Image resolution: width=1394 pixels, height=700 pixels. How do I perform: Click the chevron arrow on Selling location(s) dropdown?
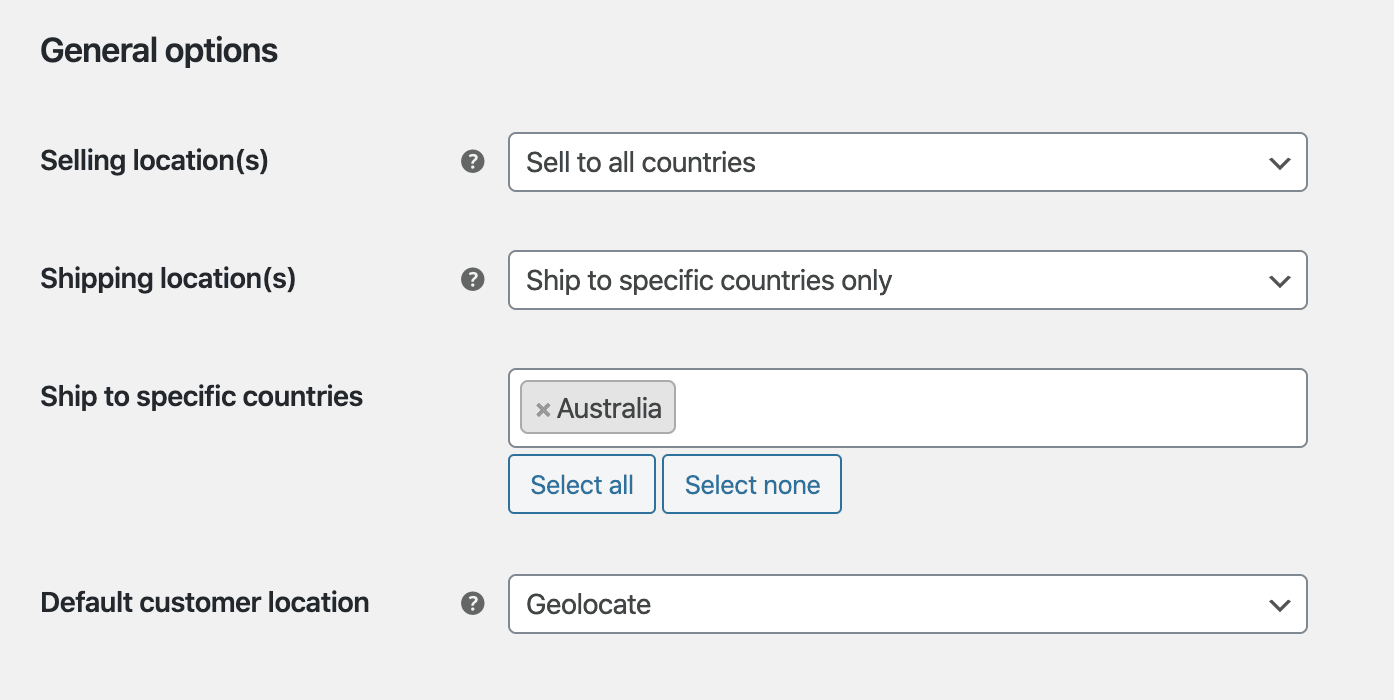click(x=1279, y=163)
